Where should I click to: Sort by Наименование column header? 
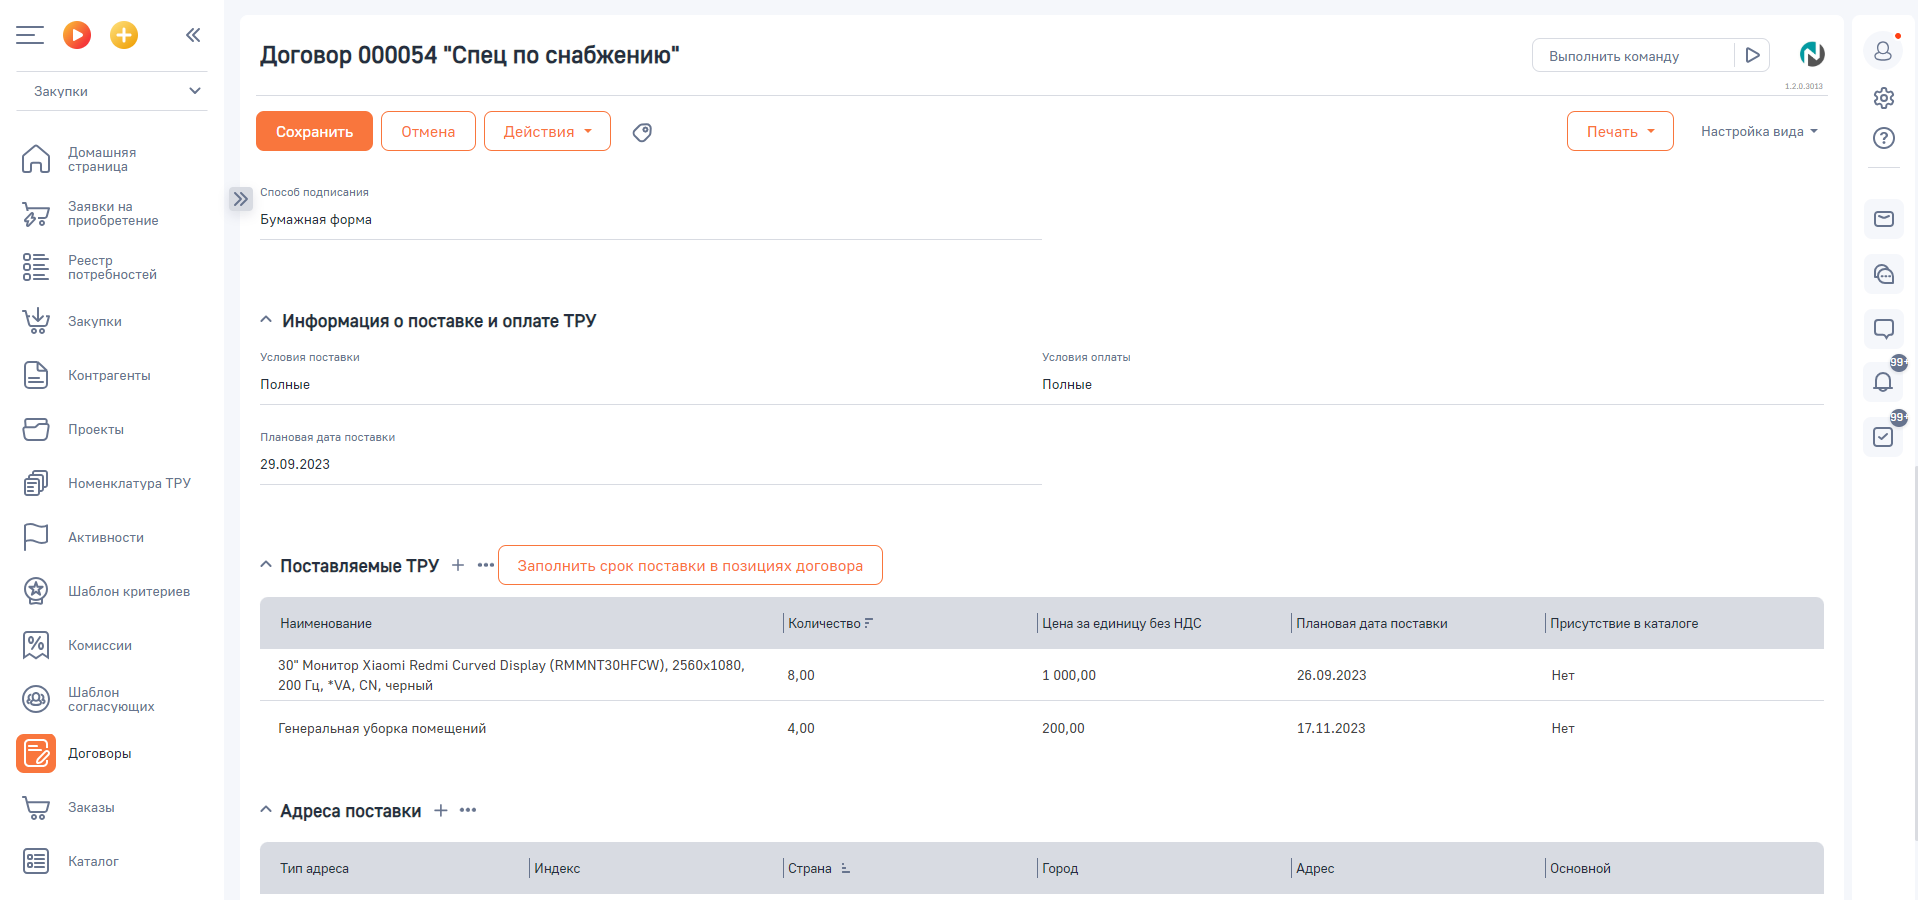[x=326, y=623]
